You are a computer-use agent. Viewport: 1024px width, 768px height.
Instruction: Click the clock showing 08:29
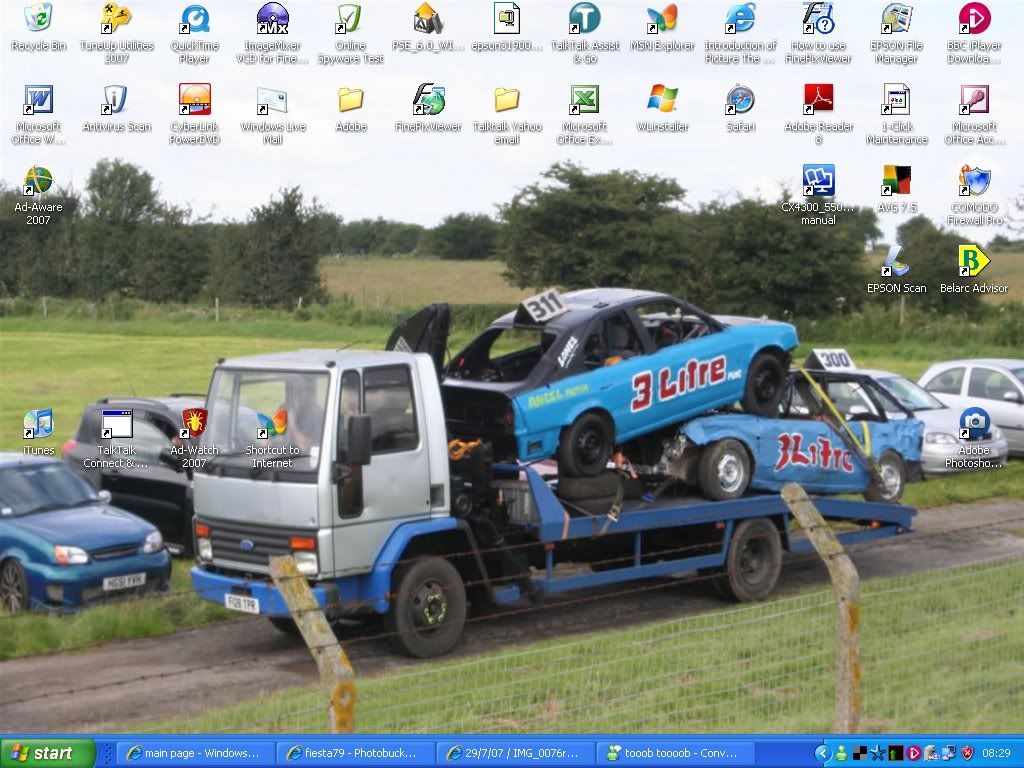[x=997, y=753]
